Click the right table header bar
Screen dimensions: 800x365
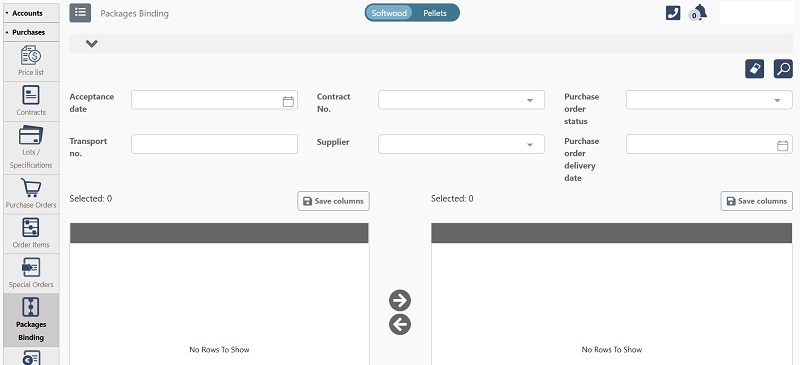coord(612,233)
